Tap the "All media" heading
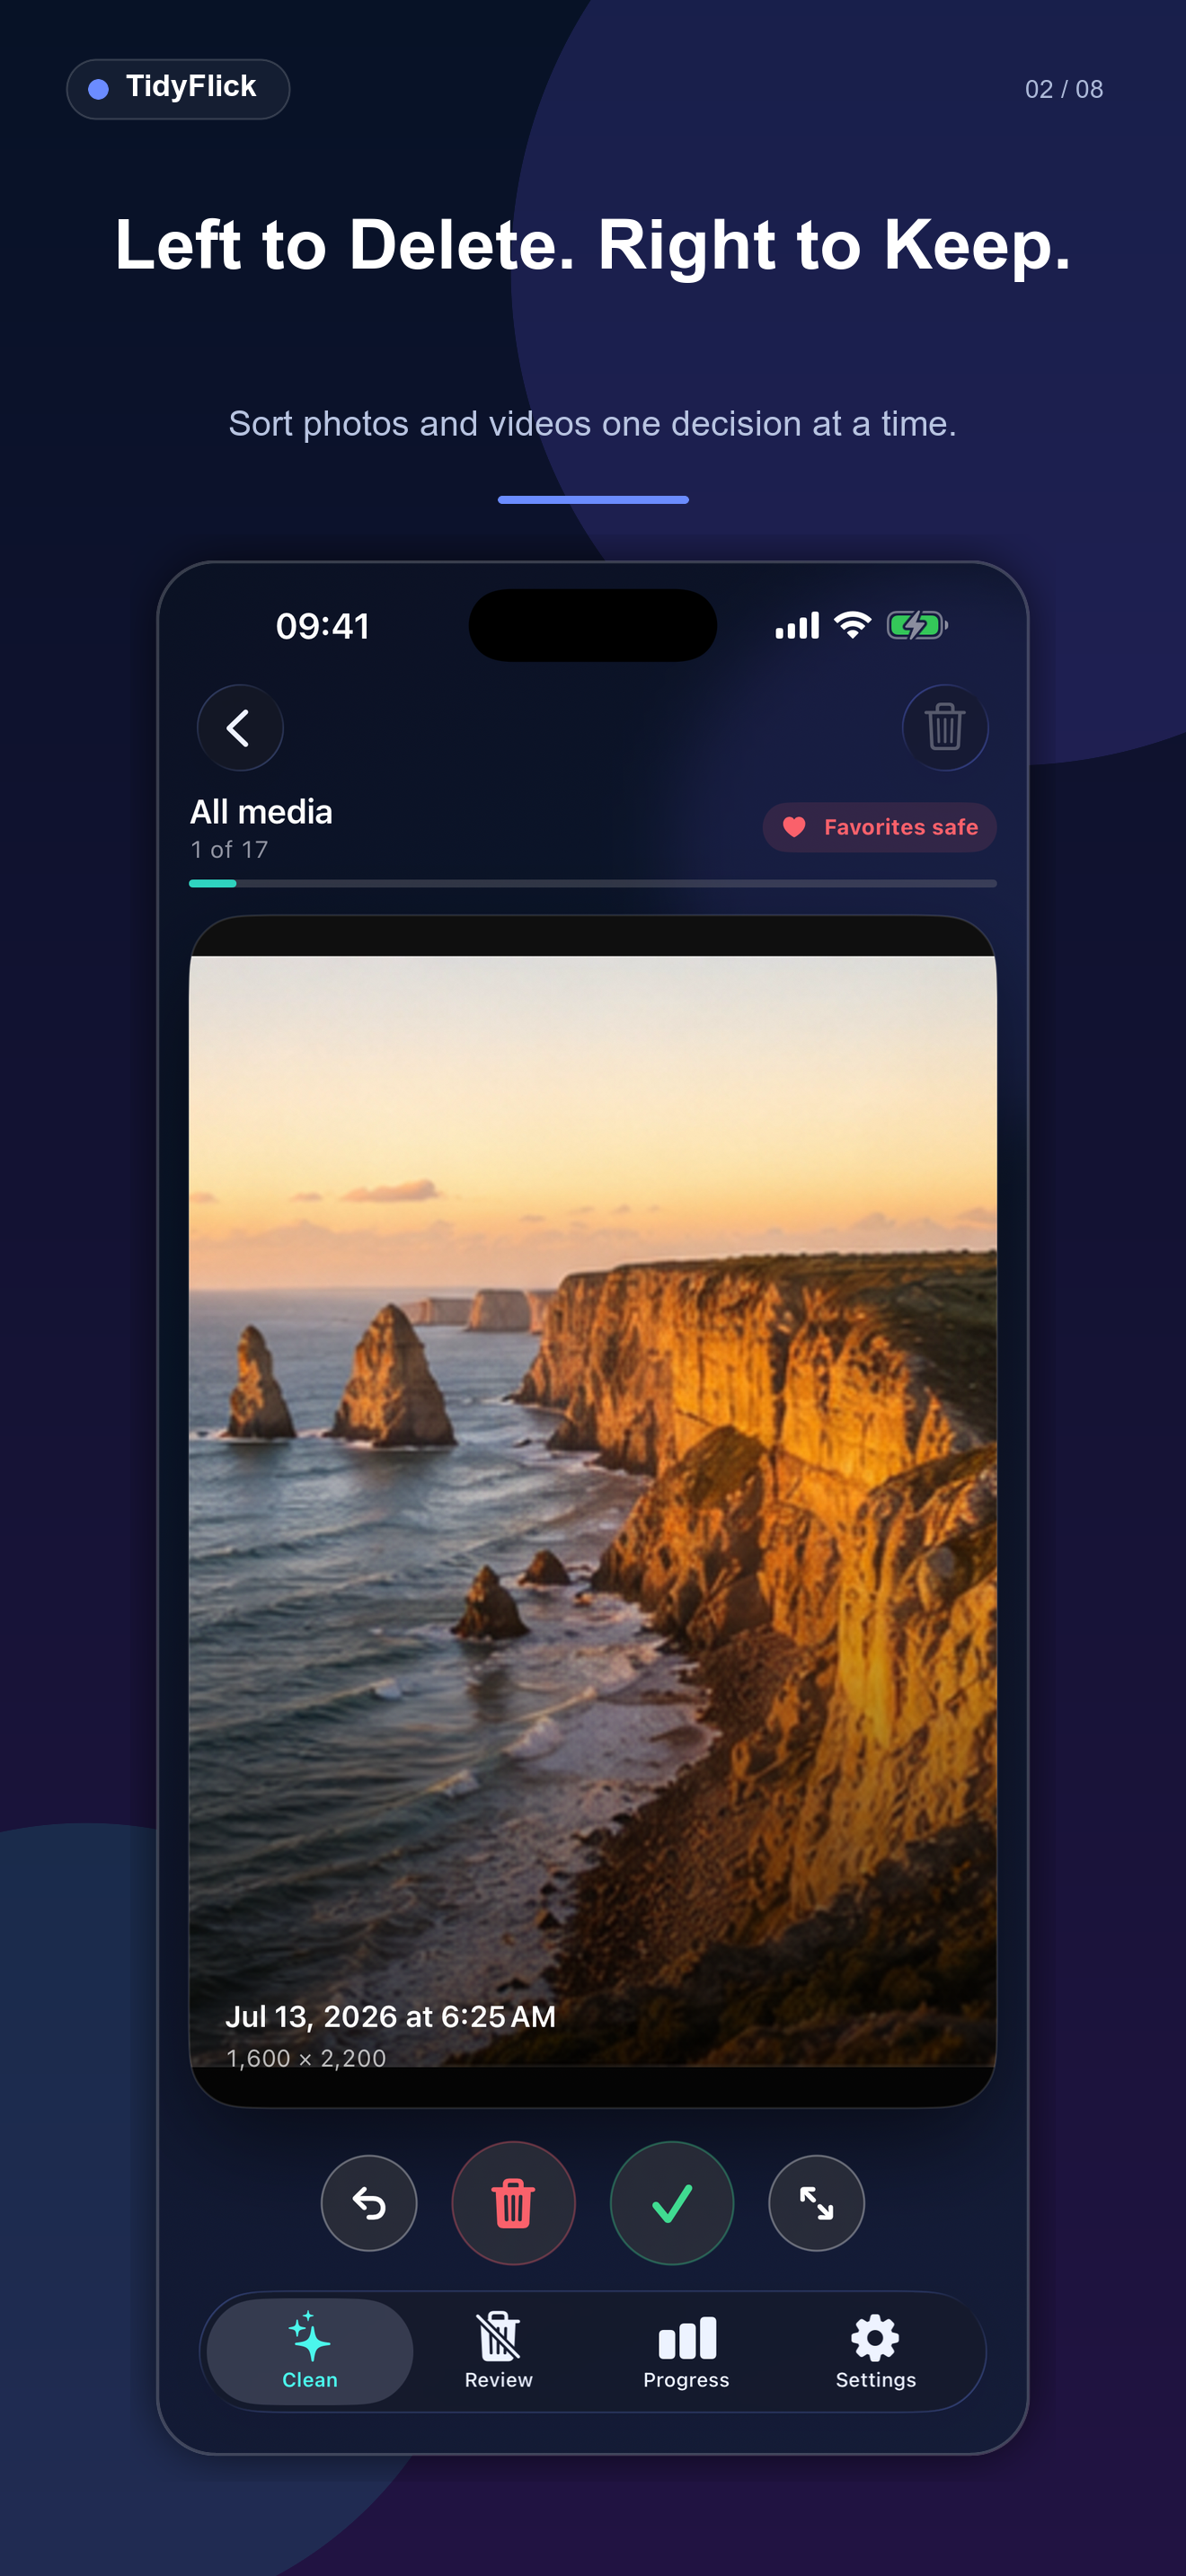1186x2576 pixels. point(261,812)
